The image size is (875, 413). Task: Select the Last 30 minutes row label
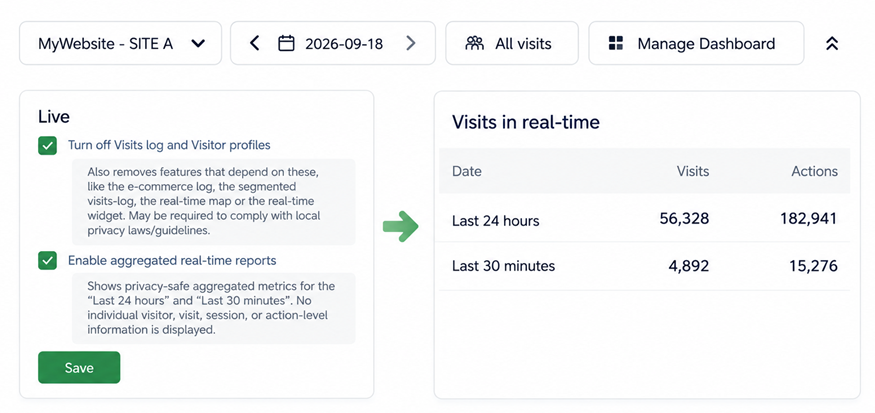503,266
